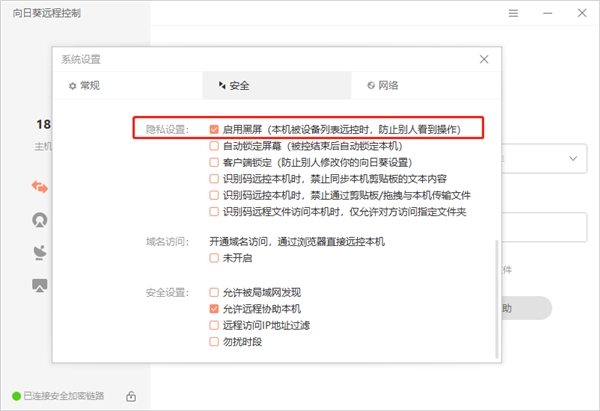Click the 向日葵远程控制 window title

tap(47, 13)
